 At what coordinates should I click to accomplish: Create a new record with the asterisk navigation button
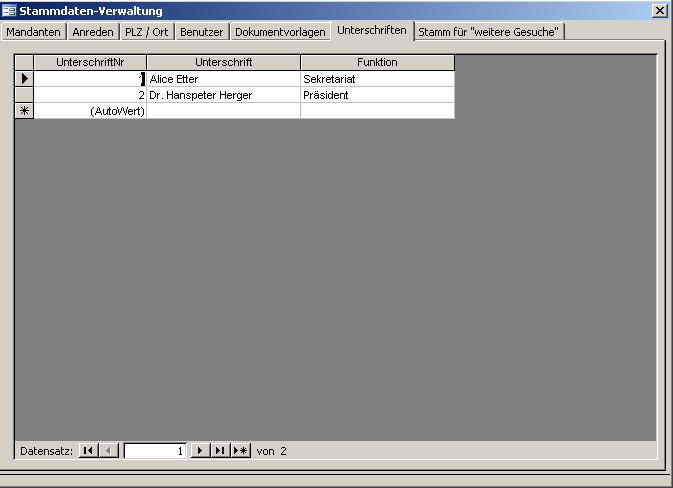click(240, 451)
